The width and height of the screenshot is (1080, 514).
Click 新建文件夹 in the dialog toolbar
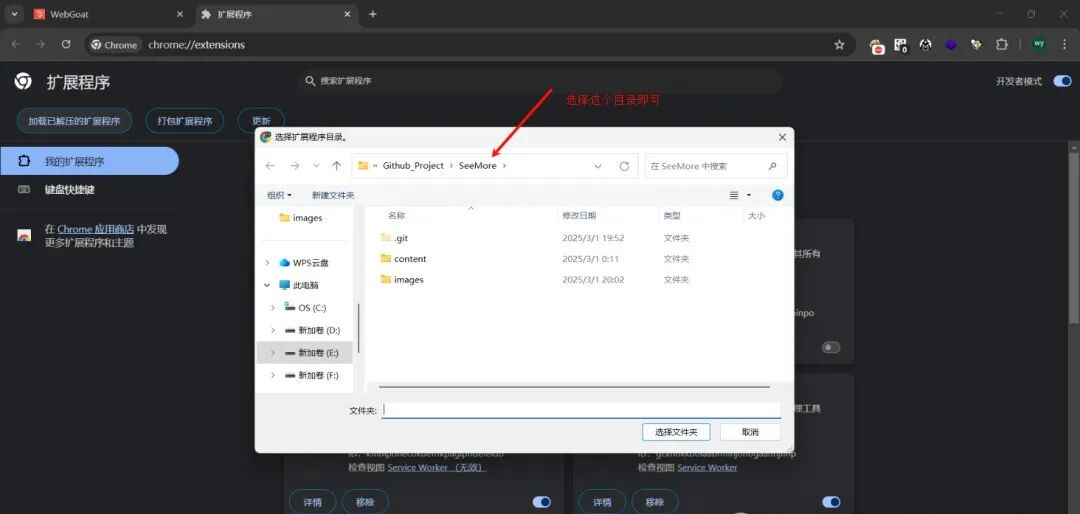pos(333,196)
